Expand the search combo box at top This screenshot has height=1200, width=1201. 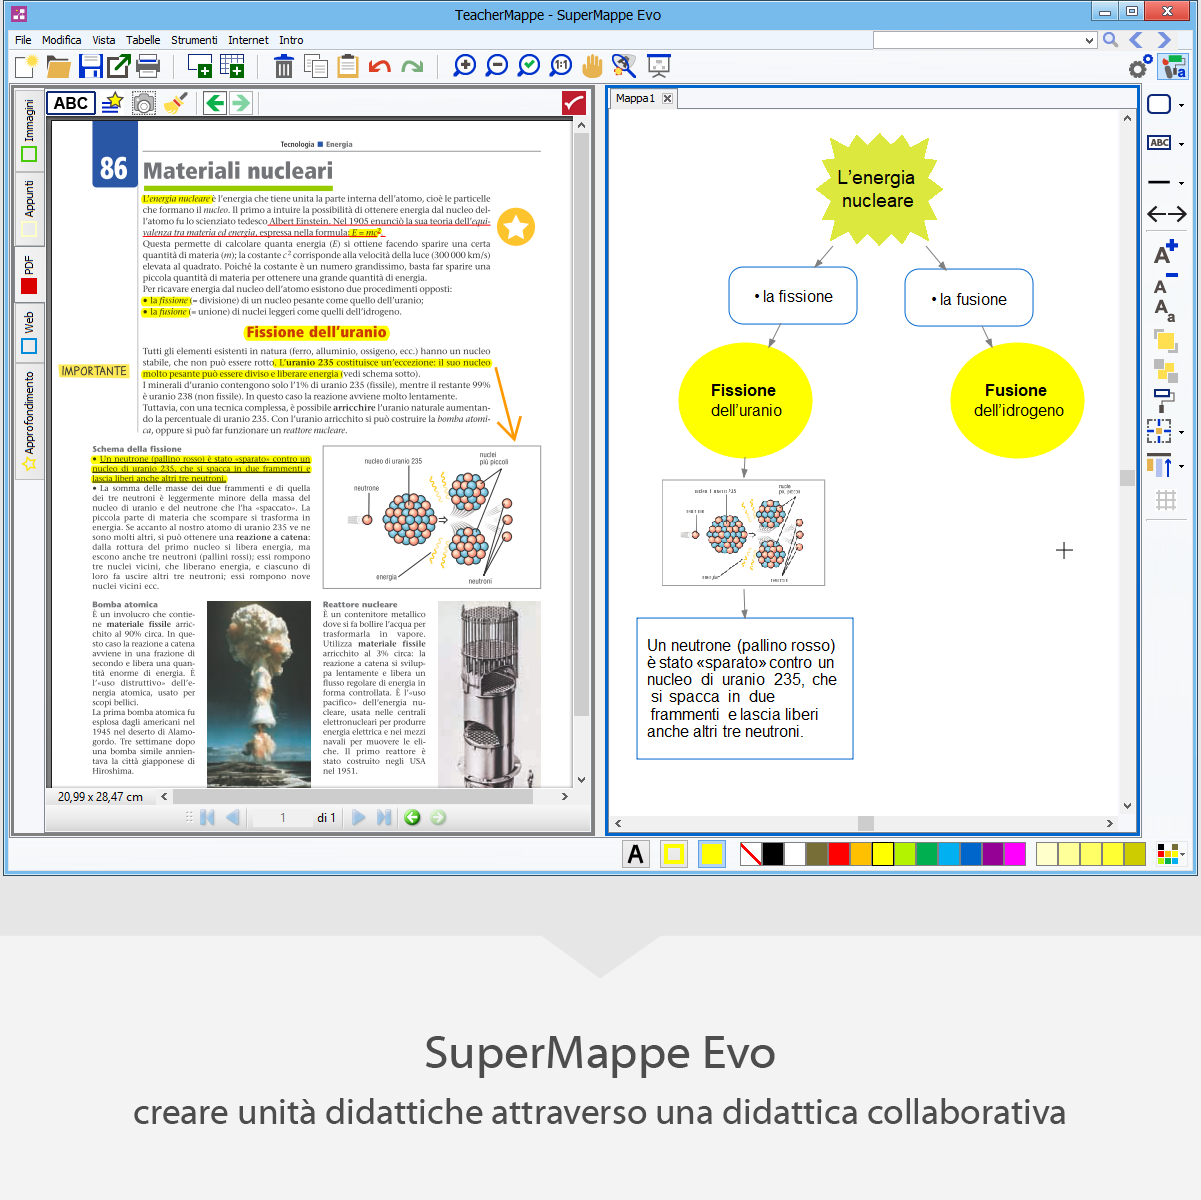[1089, 41]
